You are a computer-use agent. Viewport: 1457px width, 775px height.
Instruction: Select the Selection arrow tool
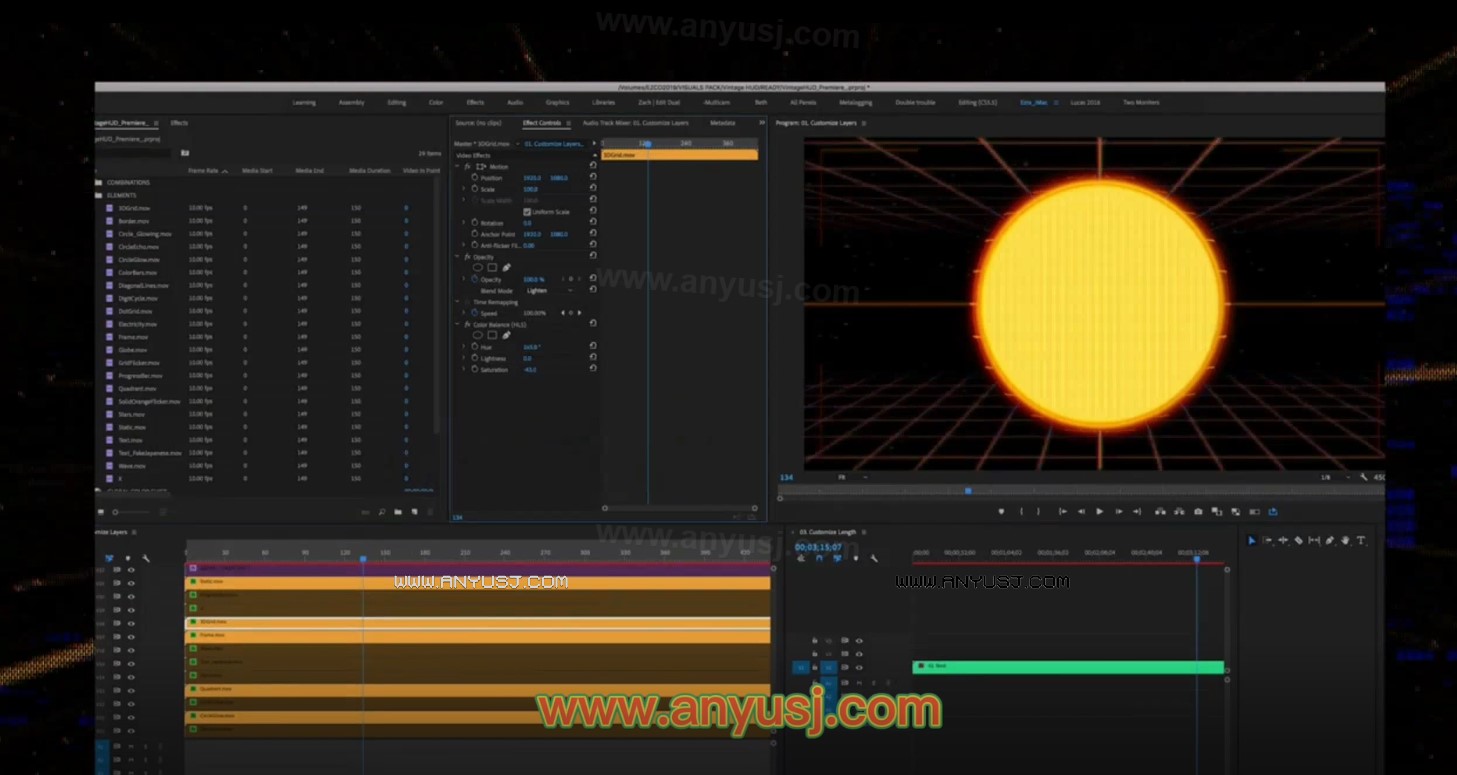(1251, 541)
